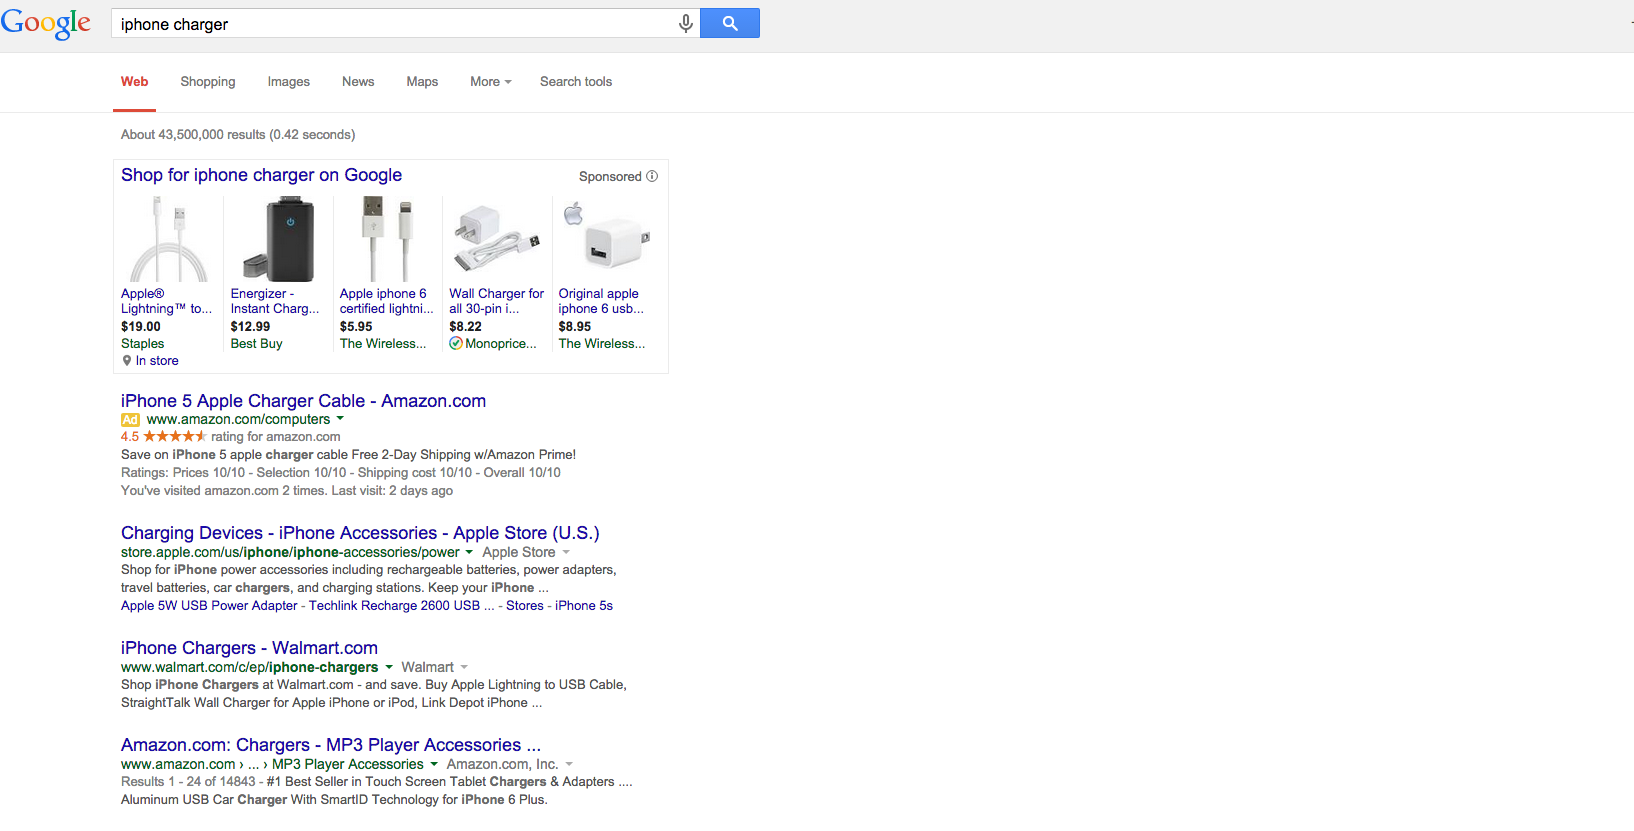Click the Best Buy seller name

pos(257,344)
